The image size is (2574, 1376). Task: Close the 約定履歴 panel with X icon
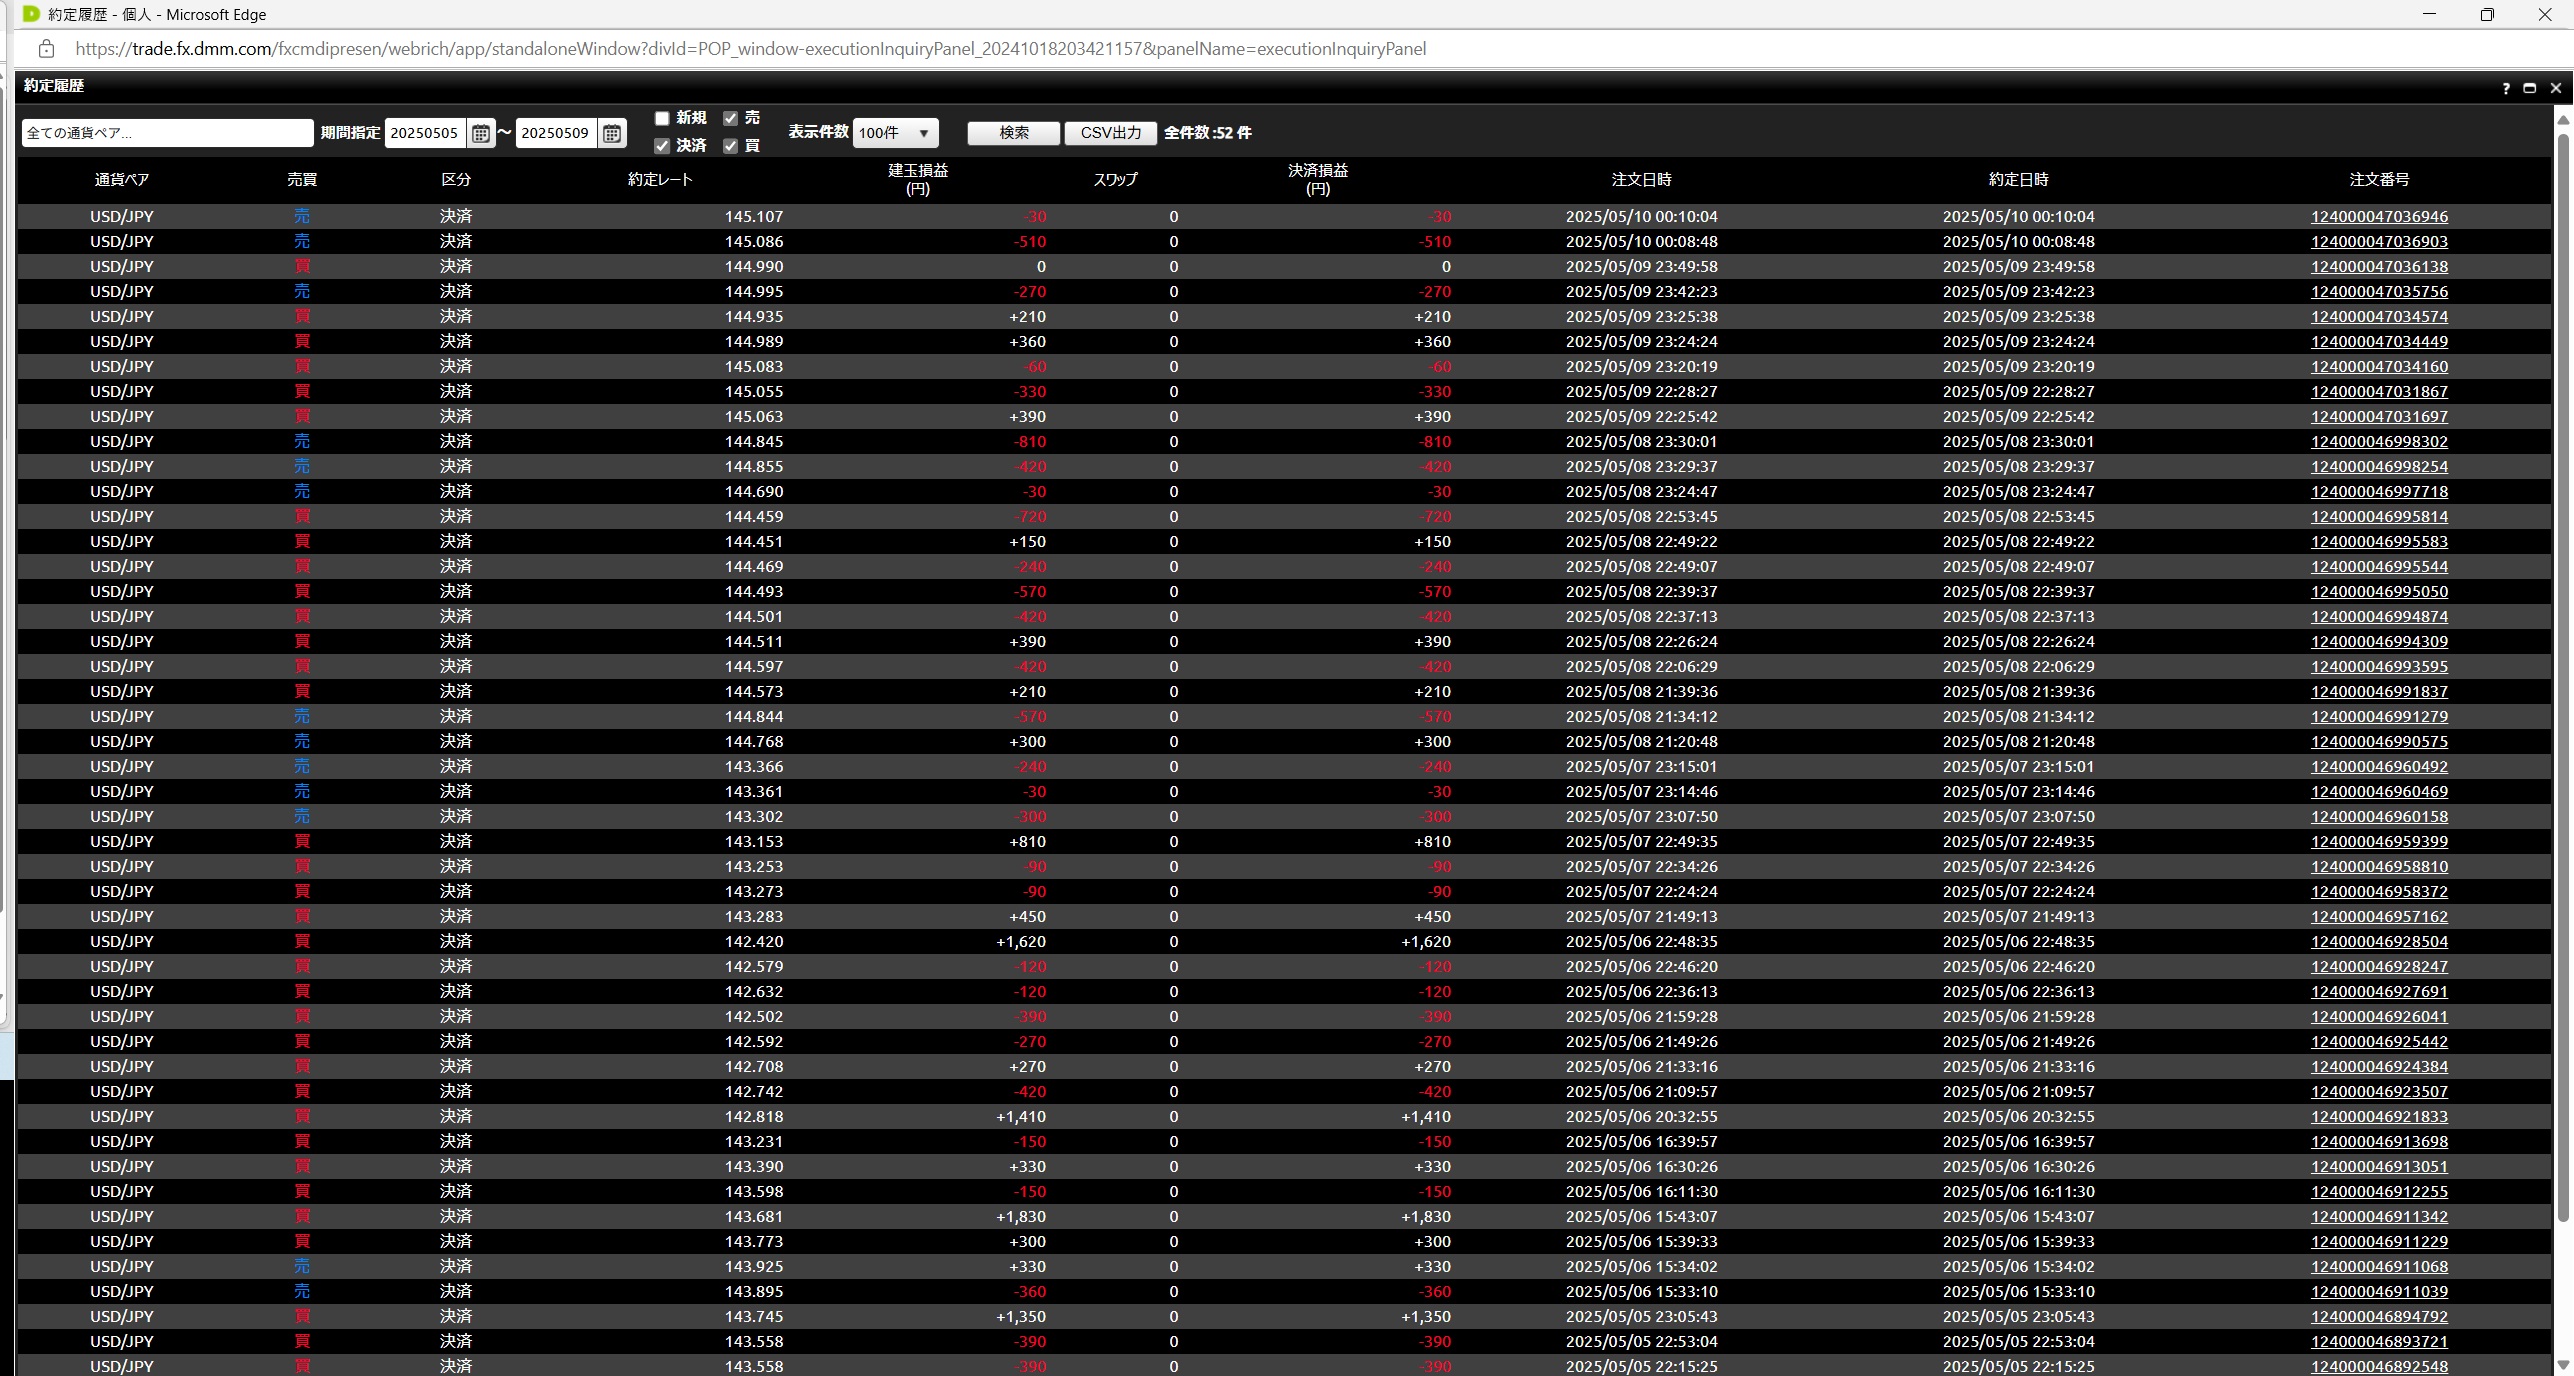click(x=2556, y=88)
